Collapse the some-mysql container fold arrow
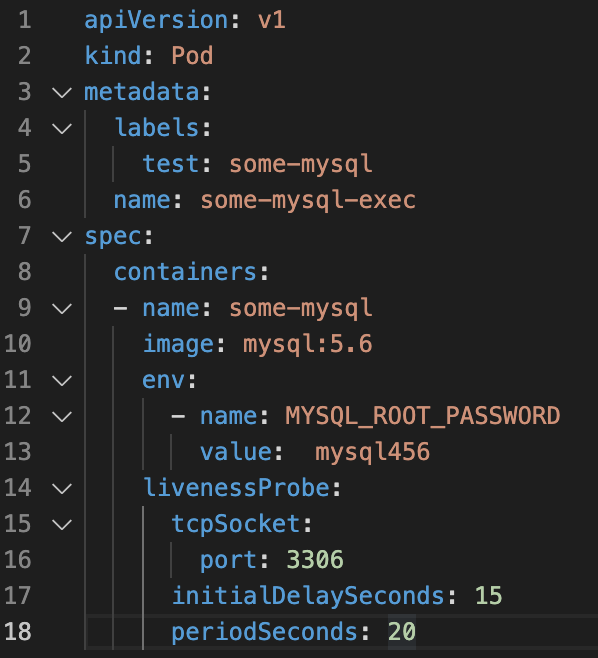The height and width of the screenshot is (658, 598). click(x=62, y=309)
